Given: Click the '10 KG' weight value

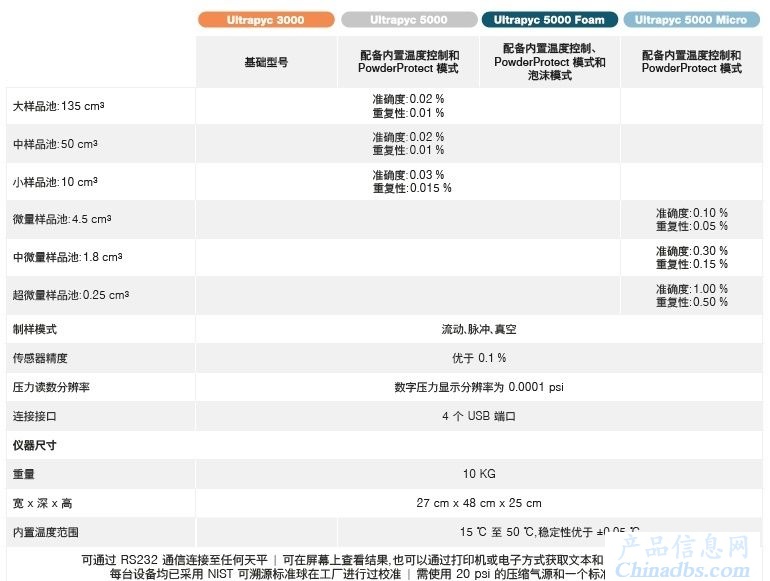Looking at the screenshot, I should click(479, 474).
